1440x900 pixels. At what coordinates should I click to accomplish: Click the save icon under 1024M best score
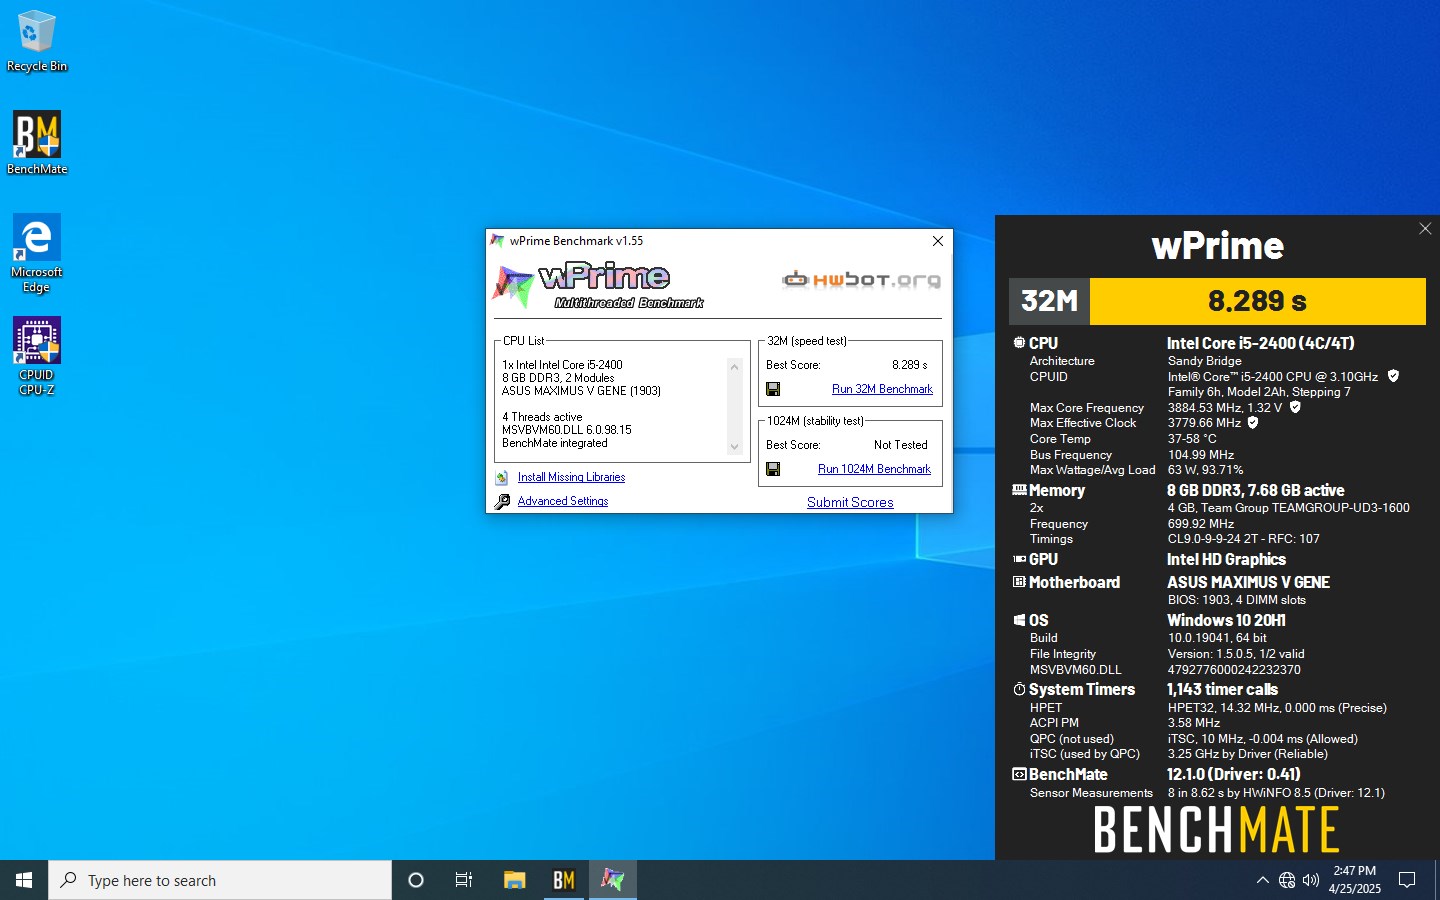(773, 469)
